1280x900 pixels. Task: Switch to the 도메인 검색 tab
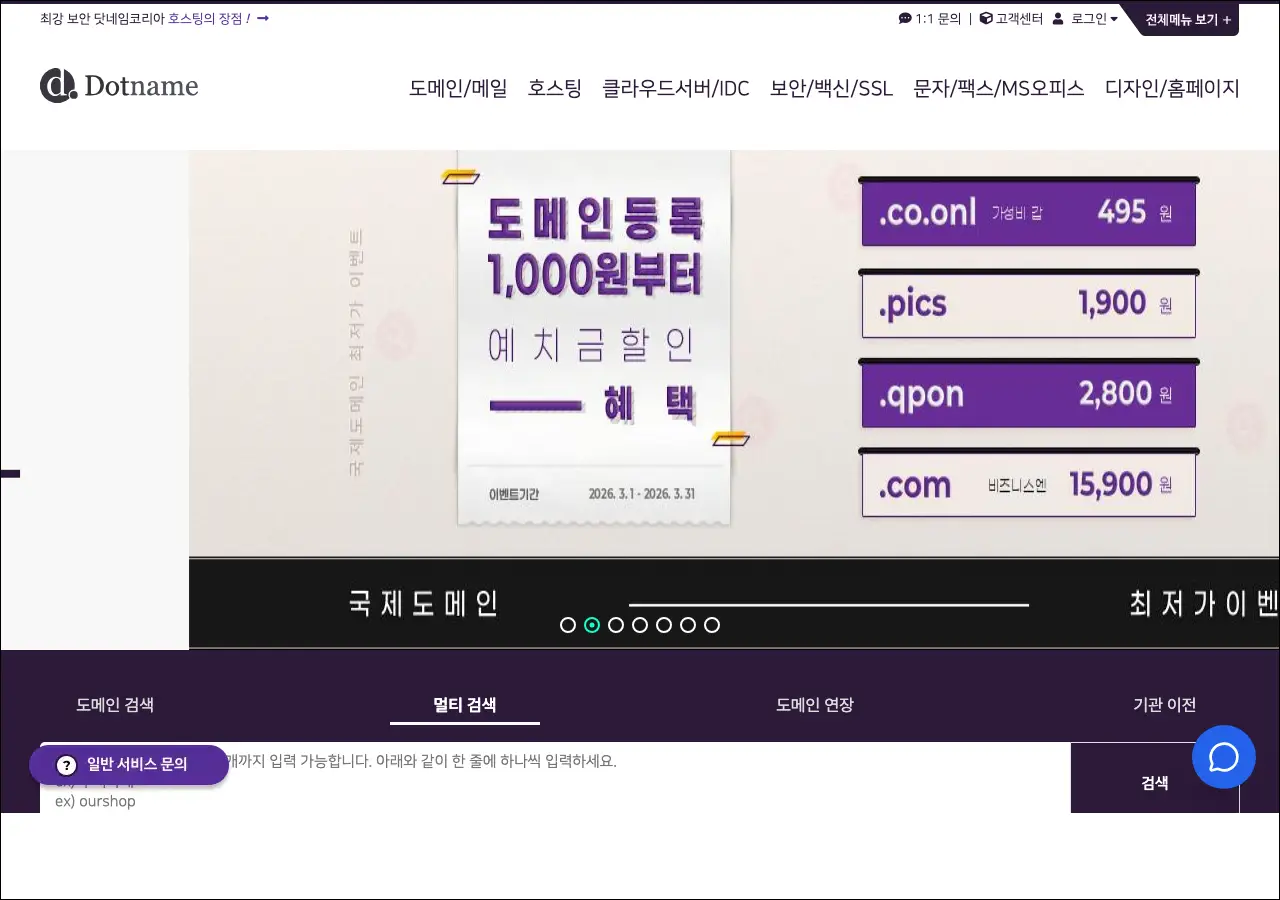[x=115, y=705]
